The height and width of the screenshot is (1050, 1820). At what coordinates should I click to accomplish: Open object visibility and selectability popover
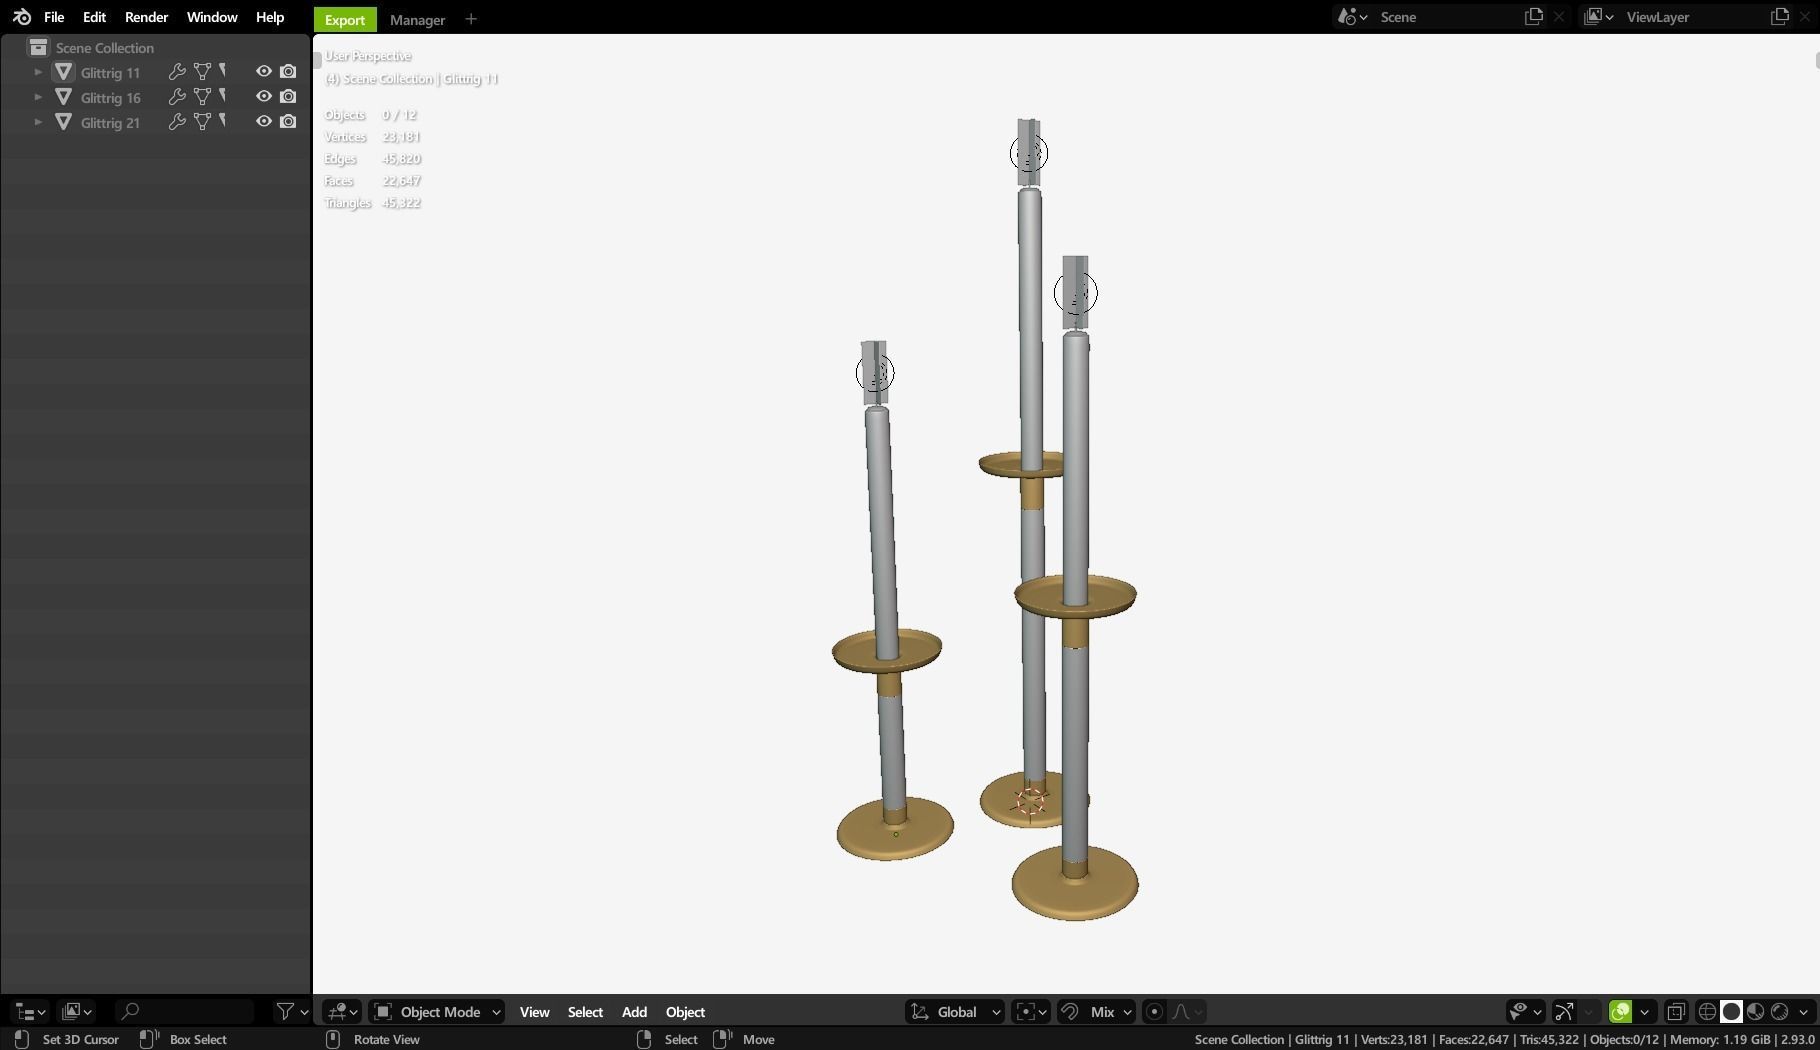[x=1525, y=1011]
